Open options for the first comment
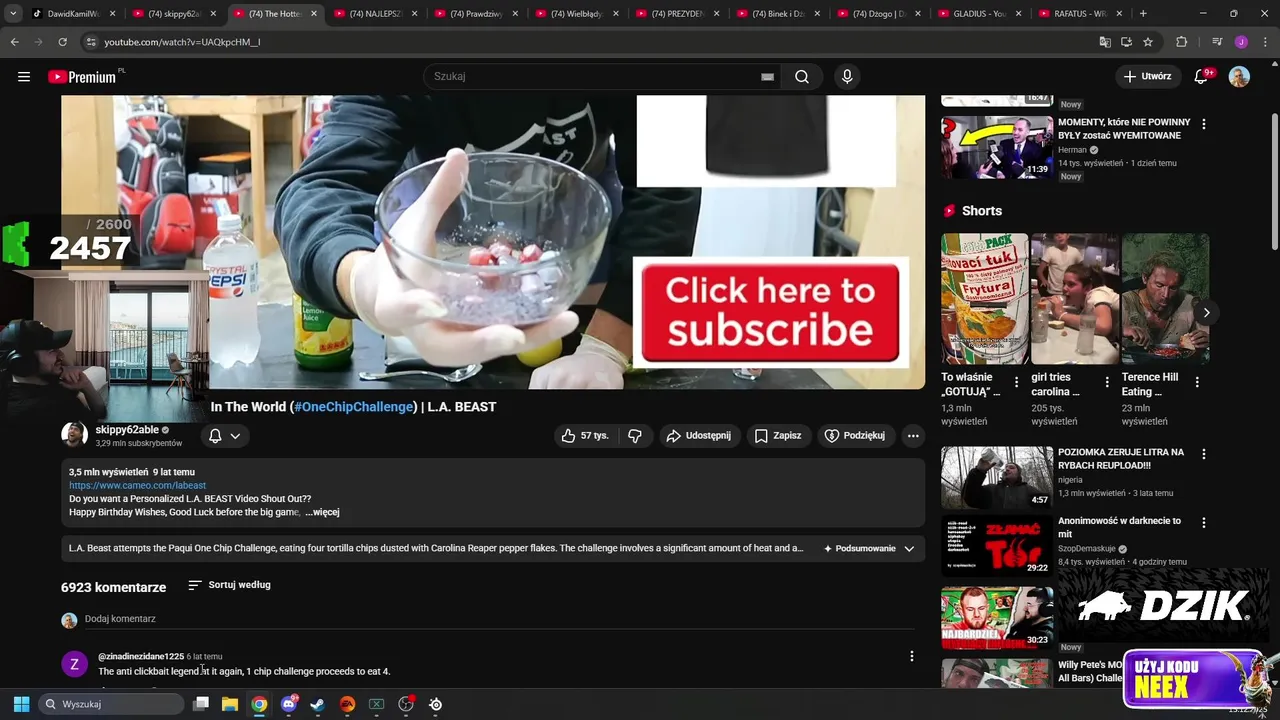The width and height of the screenshot is (1280, 720). 911,656
